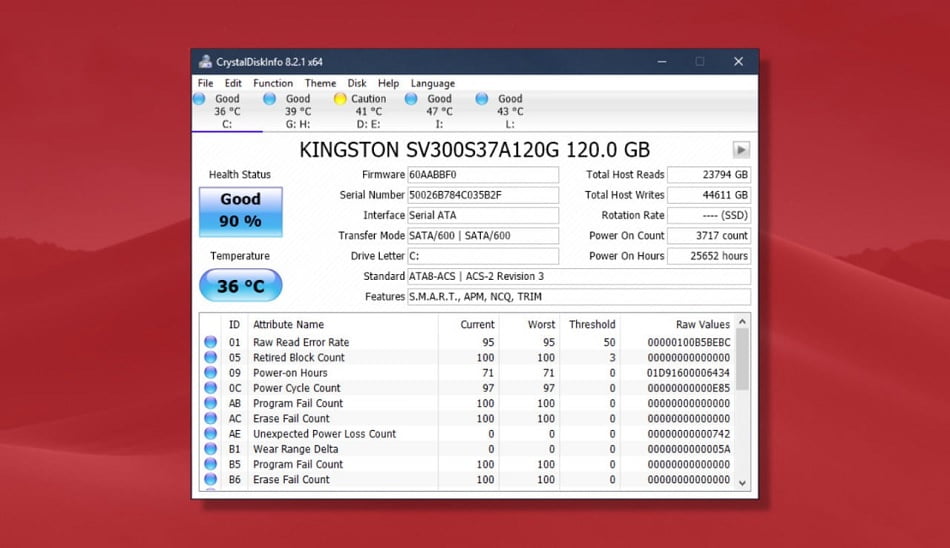Viewport: 950px width, 548px height.
Task: Open the File menu
Action: tap(205, 83)
